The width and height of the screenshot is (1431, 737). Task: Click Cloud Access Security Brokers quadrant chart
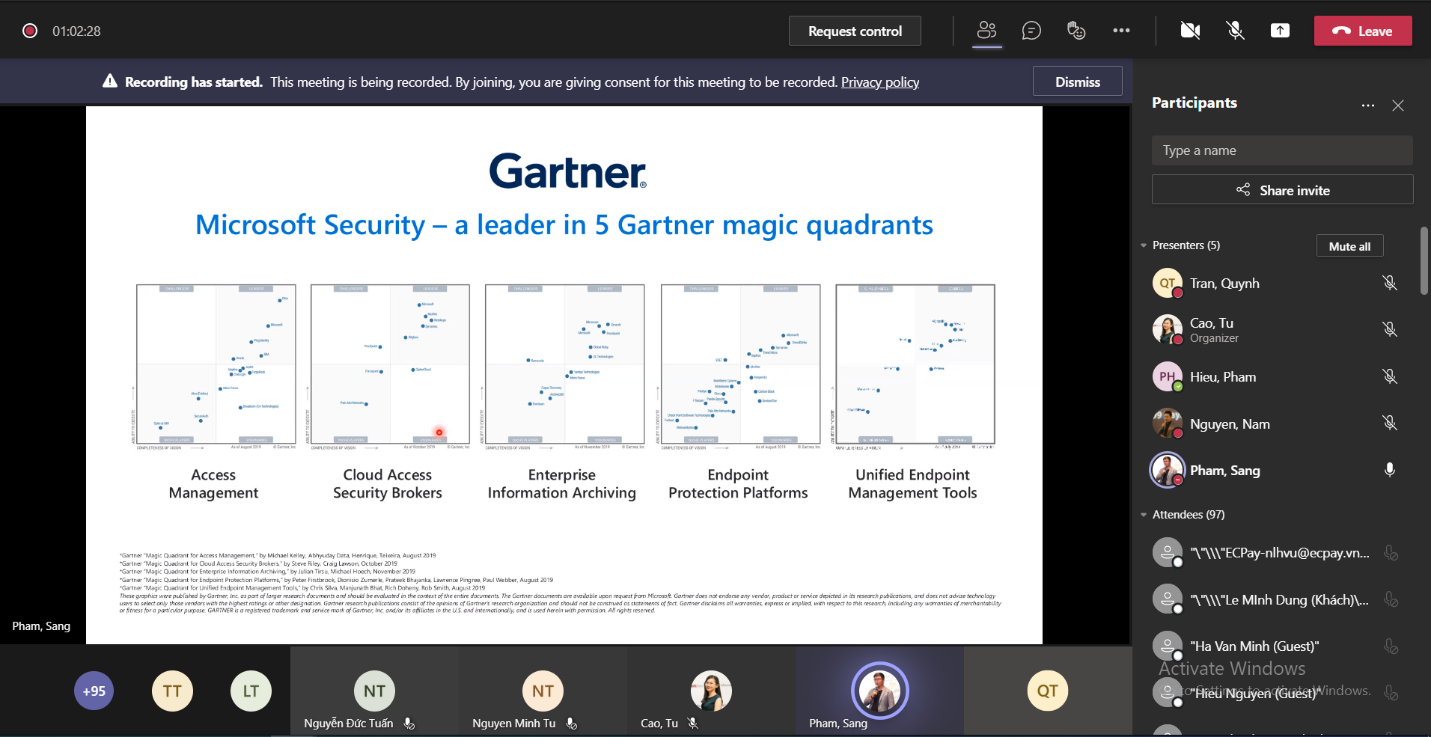(390, 365)
